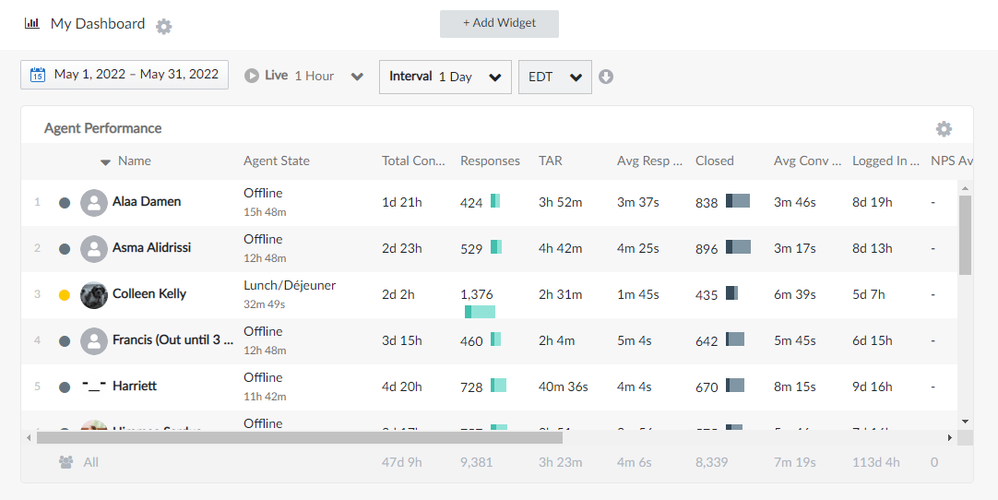
Task: Click the group icon in the All row
Action: 66,462
